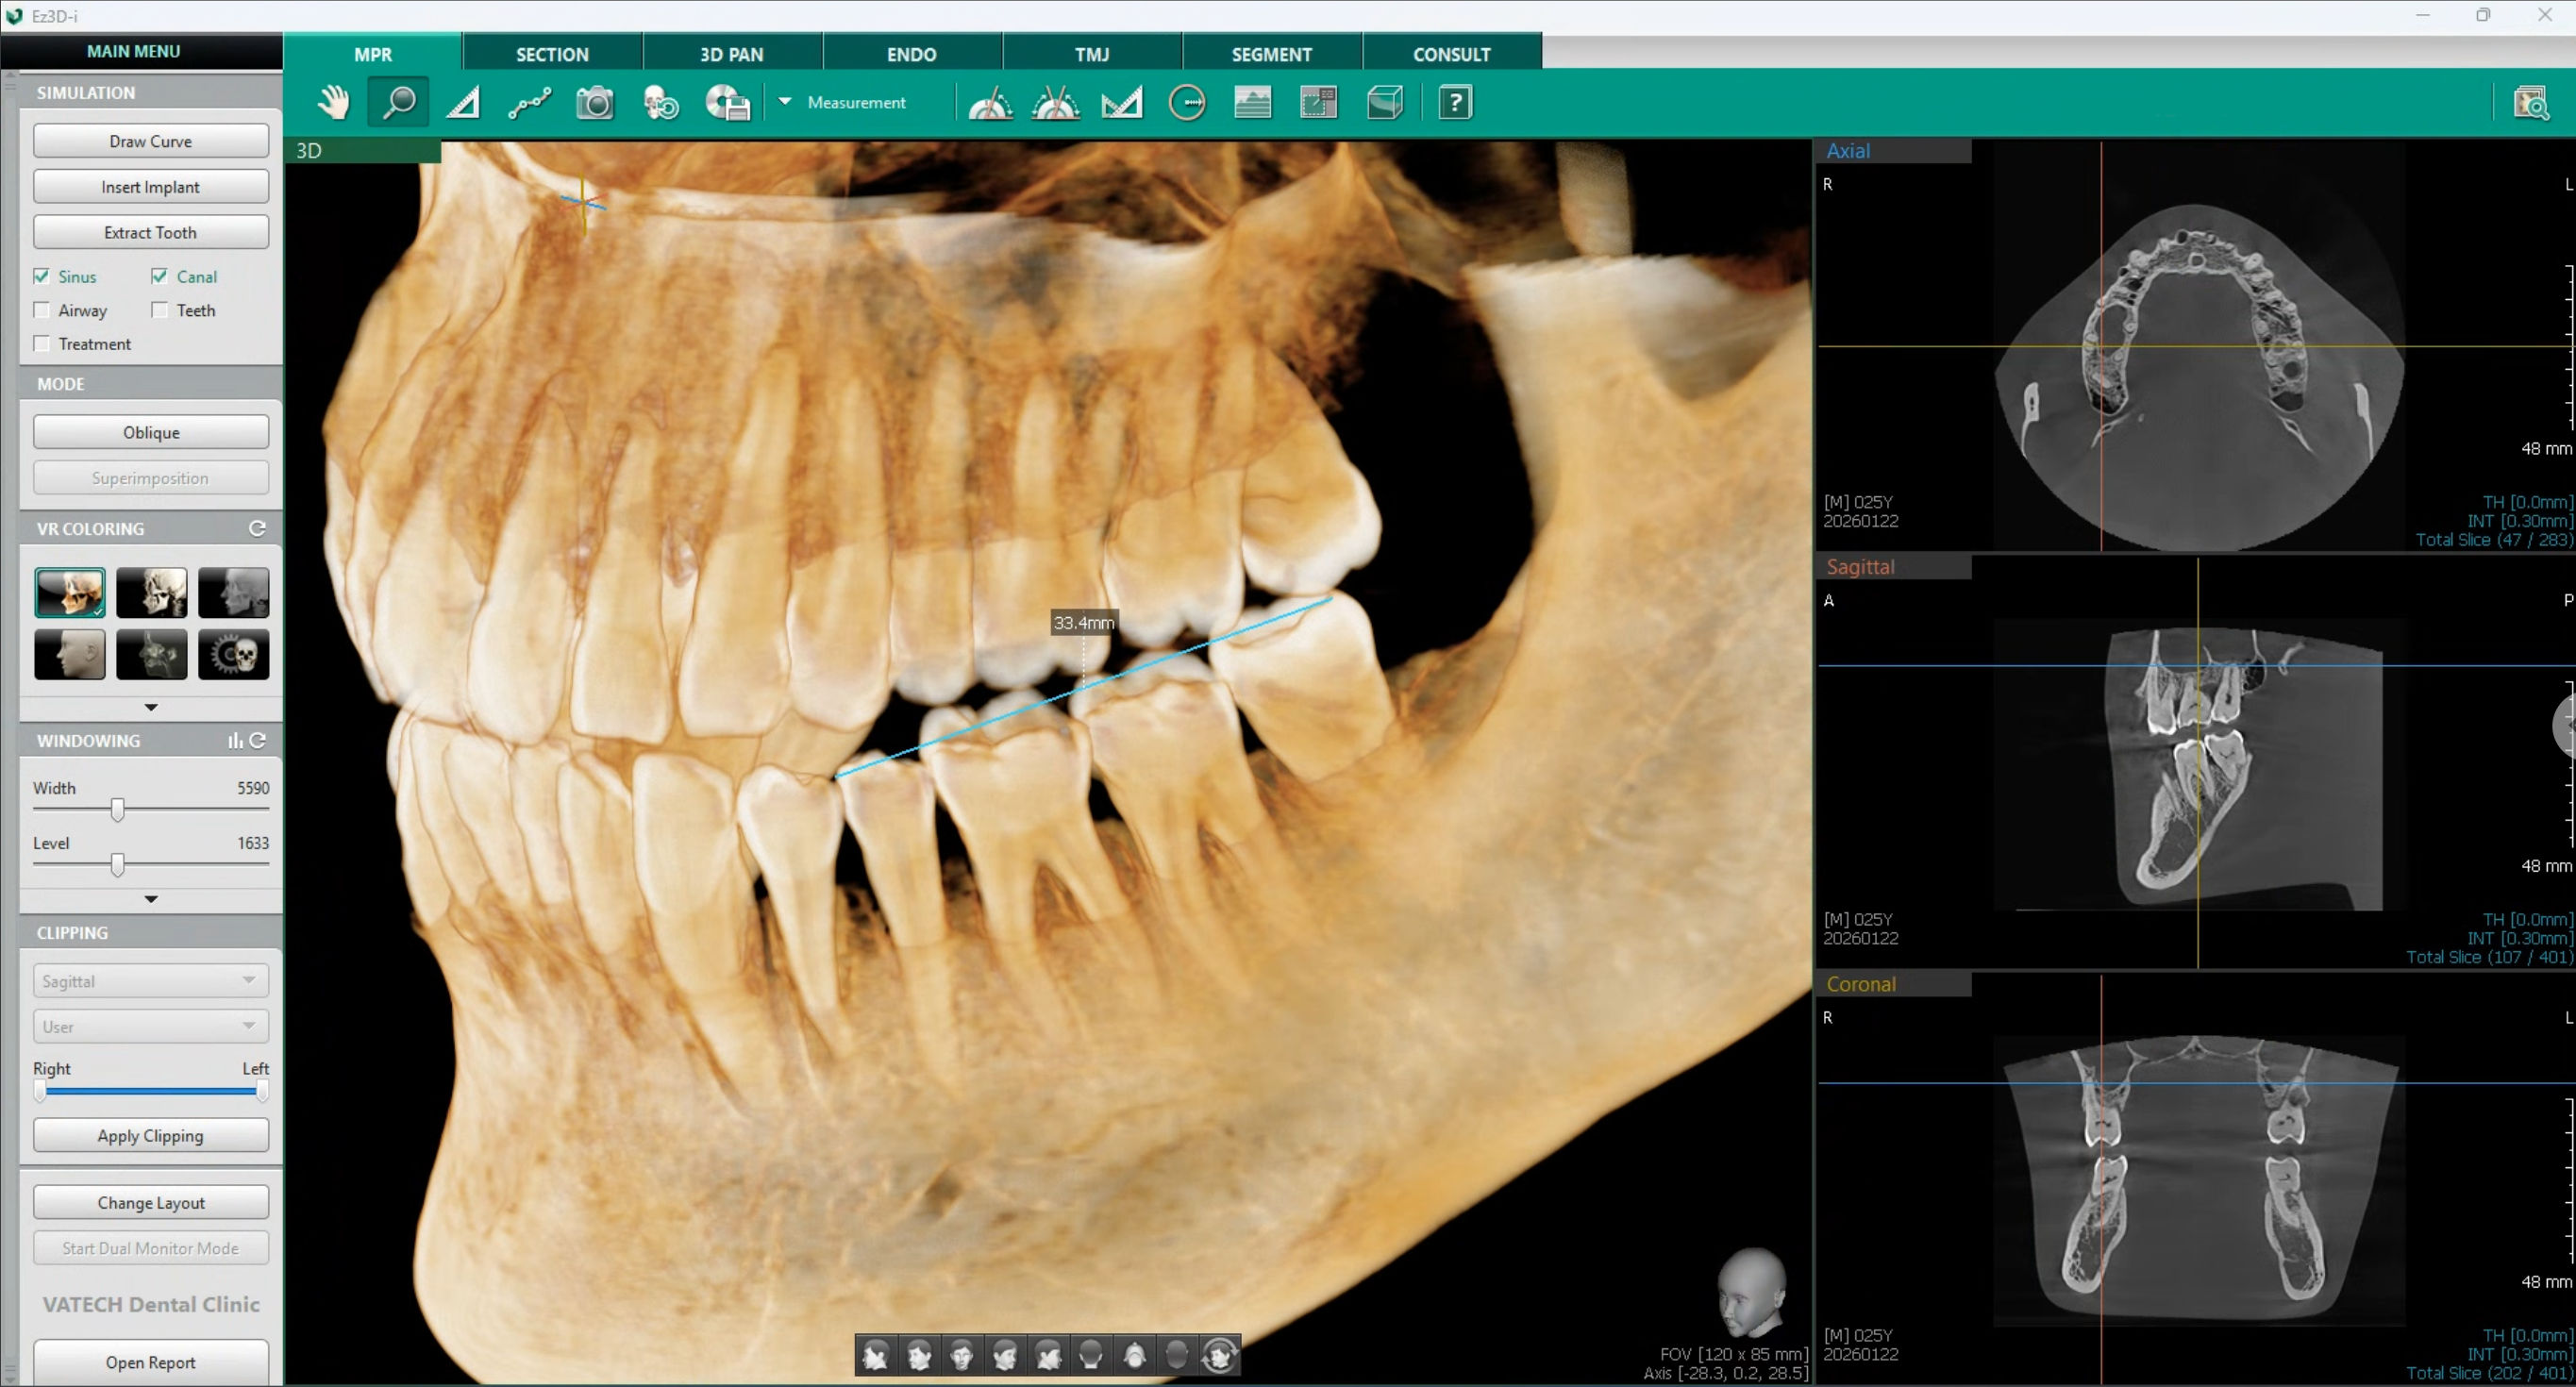
Task: Enable the Teeth checkbox
Action: pos(160,310)
